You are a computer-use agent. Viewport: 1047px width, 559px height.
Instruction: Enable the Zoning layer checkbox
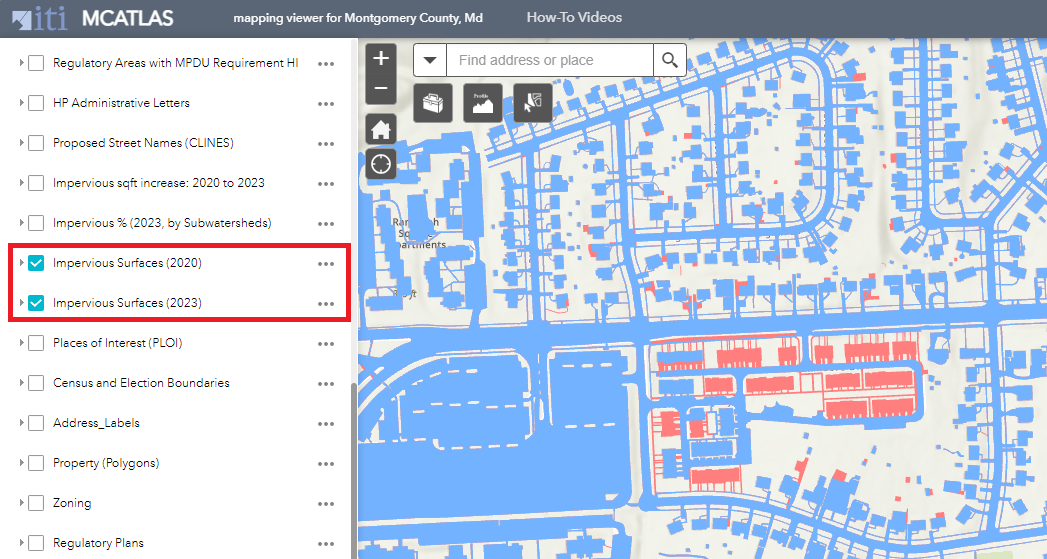(36, 503)
